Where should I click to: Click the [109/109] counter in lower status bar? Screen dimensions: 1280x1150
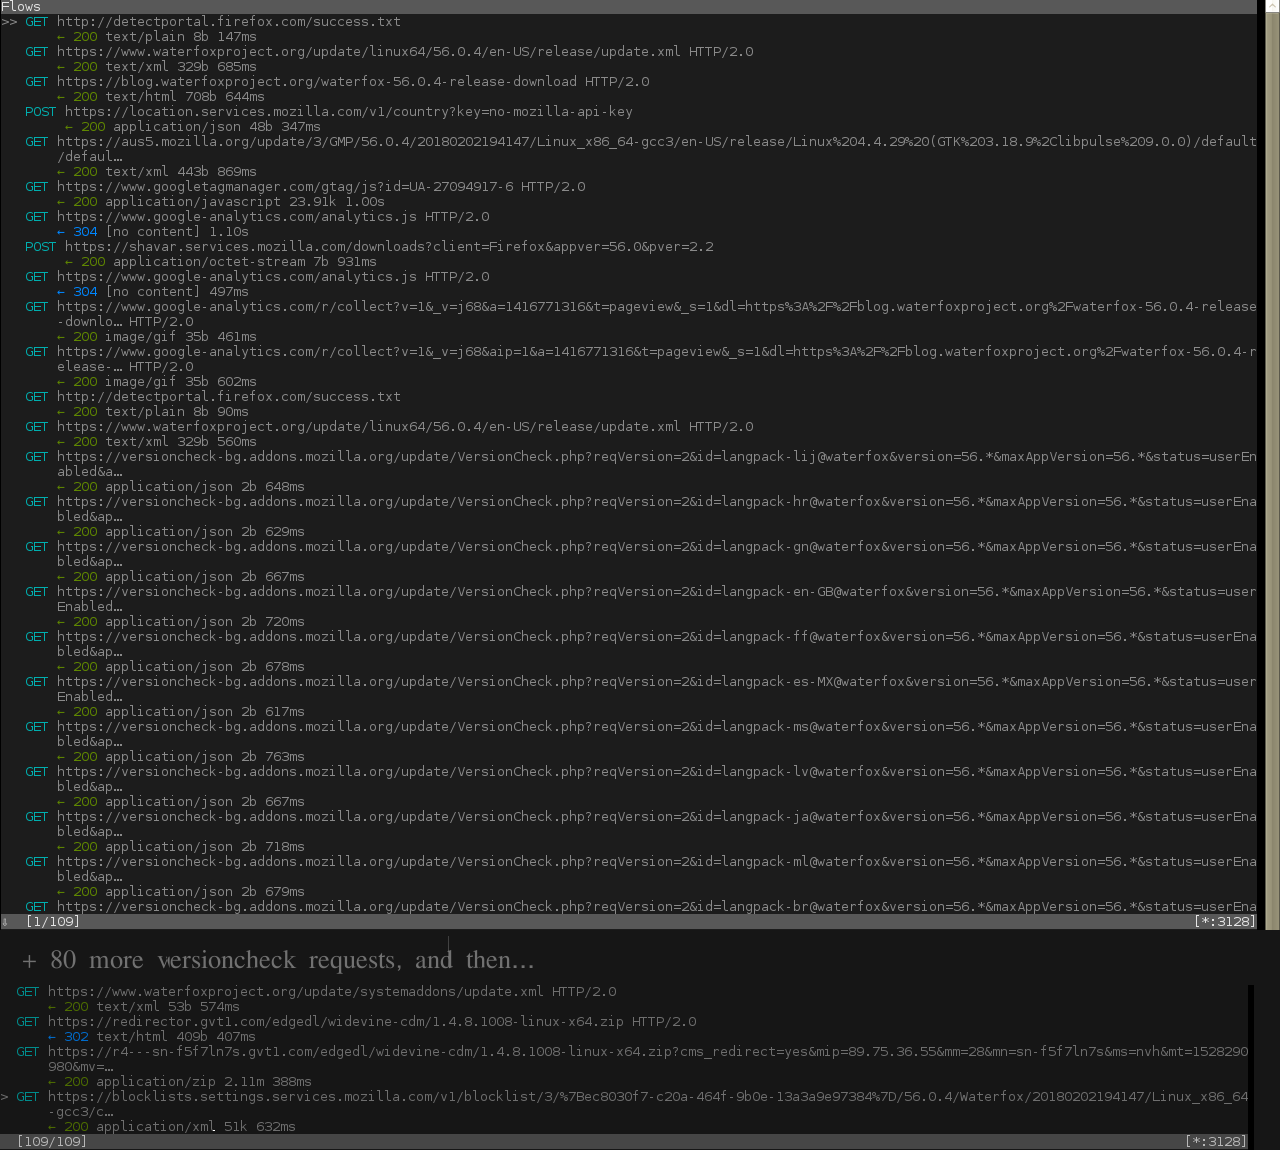pyautogui.click(x=52, y=1141)
